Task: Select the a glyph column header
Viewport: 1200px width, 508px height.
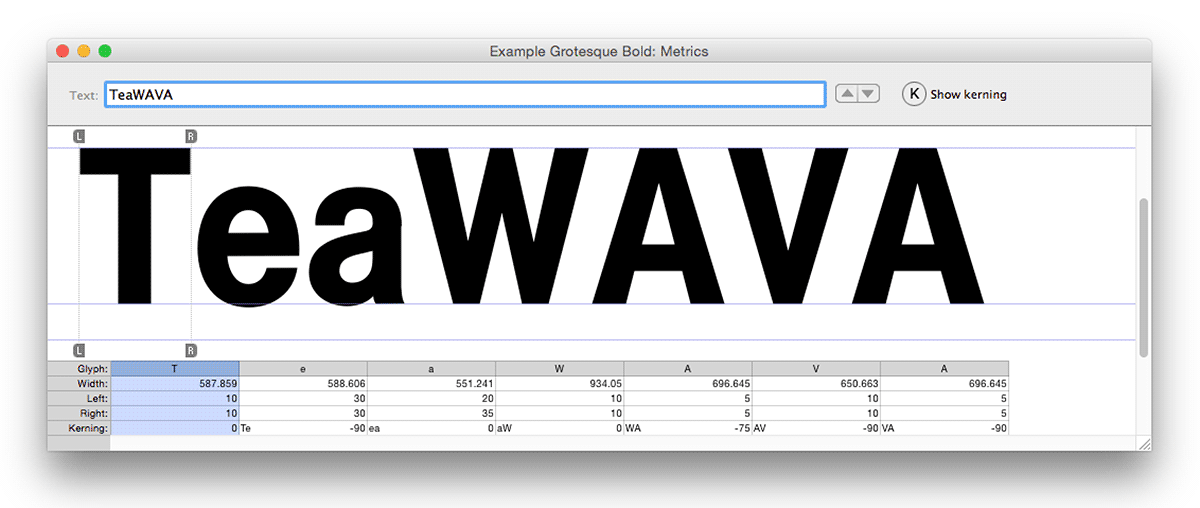Action: tap(431, 368)
